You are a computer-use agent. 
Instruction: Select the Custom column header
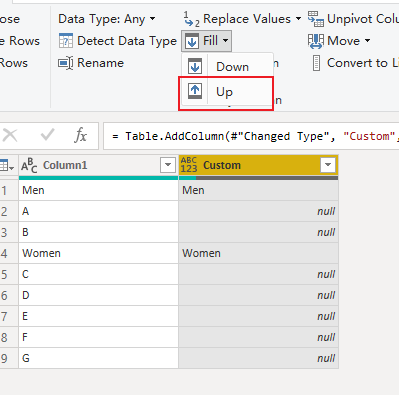click(259, 165)
